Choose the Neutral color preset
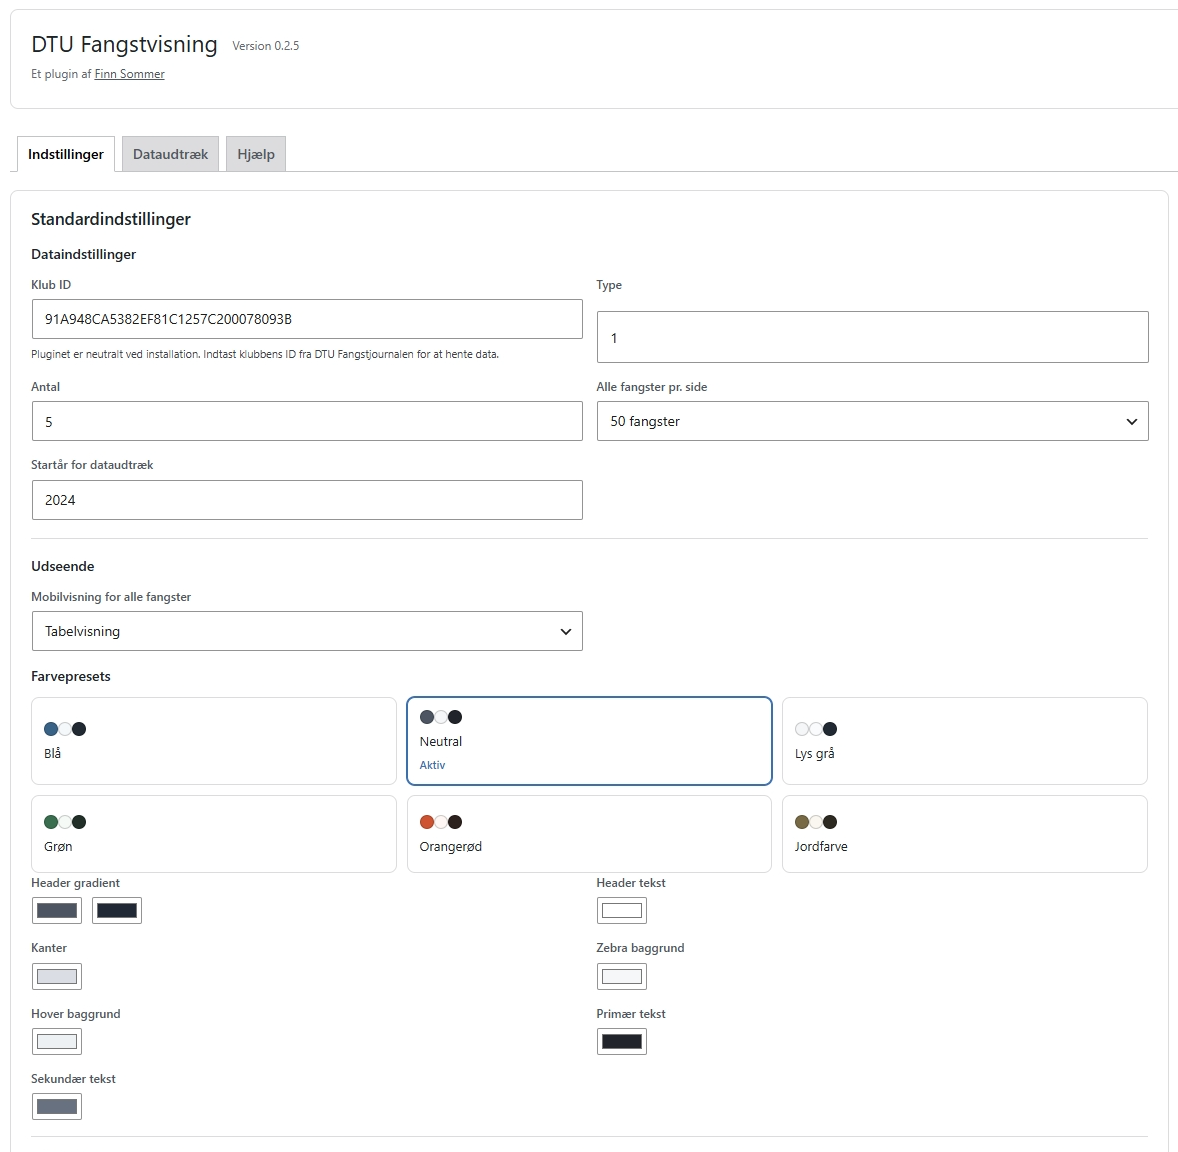 point(589,741)
